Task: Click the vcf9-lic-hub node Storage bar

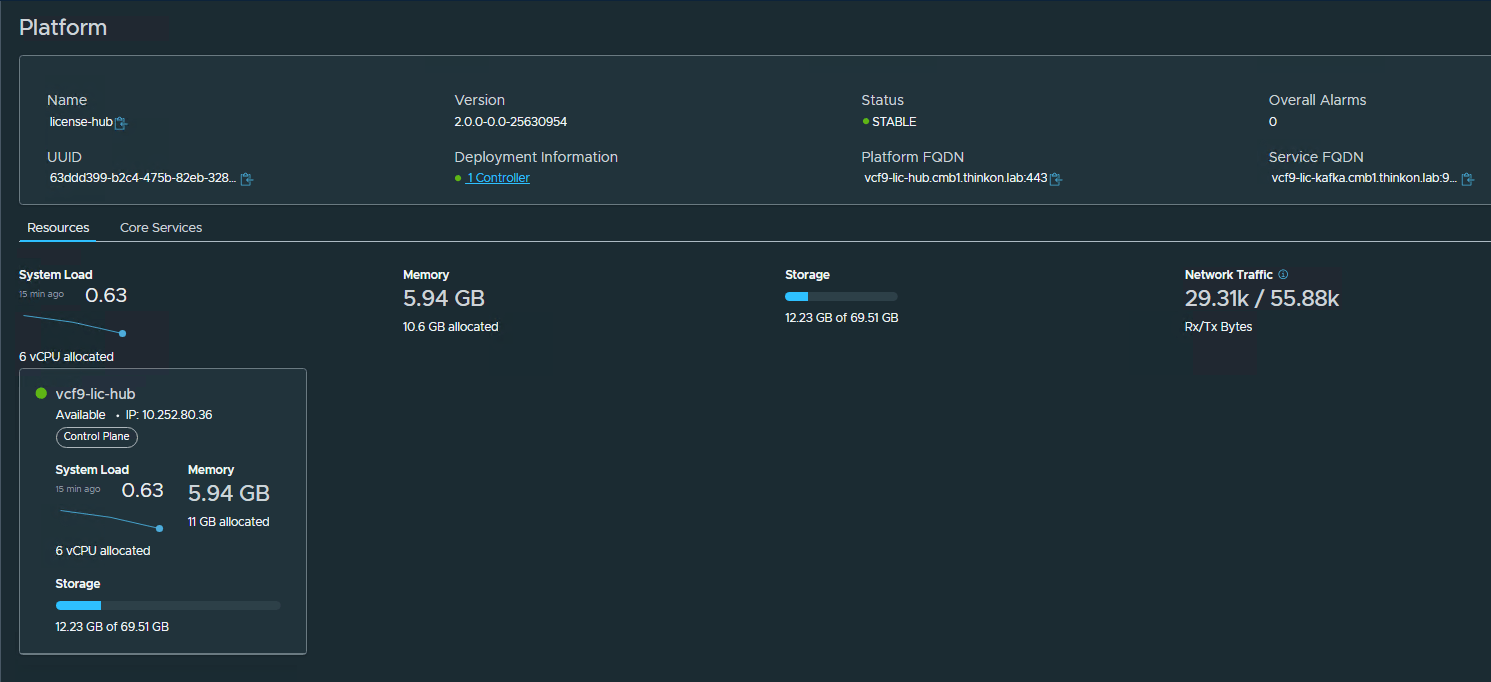Action: (168, 605)
